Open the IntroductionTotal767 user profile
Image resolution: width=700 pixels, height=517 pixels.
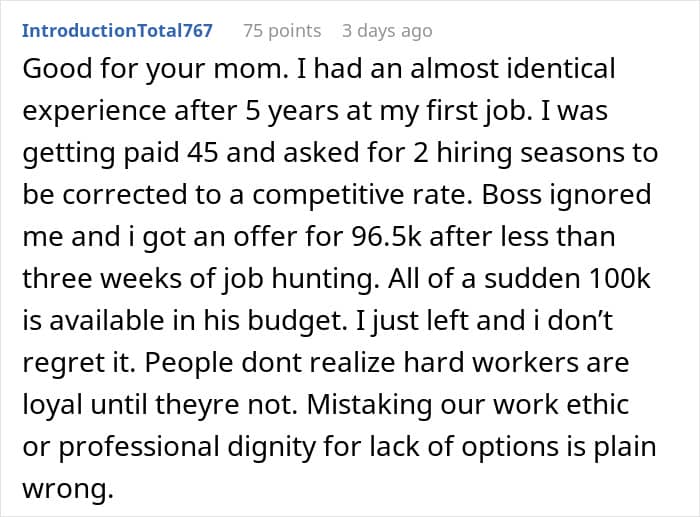[x=117, y=30]
